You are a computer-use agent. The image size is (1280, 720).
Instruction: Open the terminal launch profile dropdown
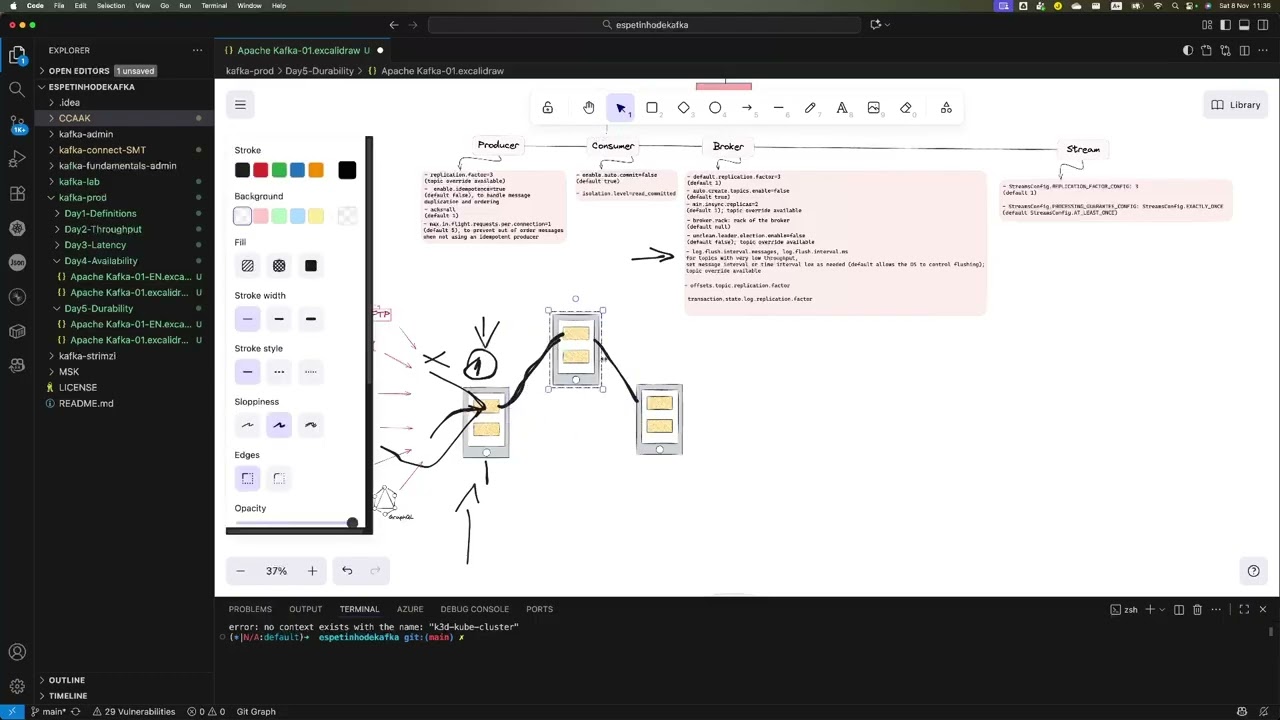[1164, 609]
